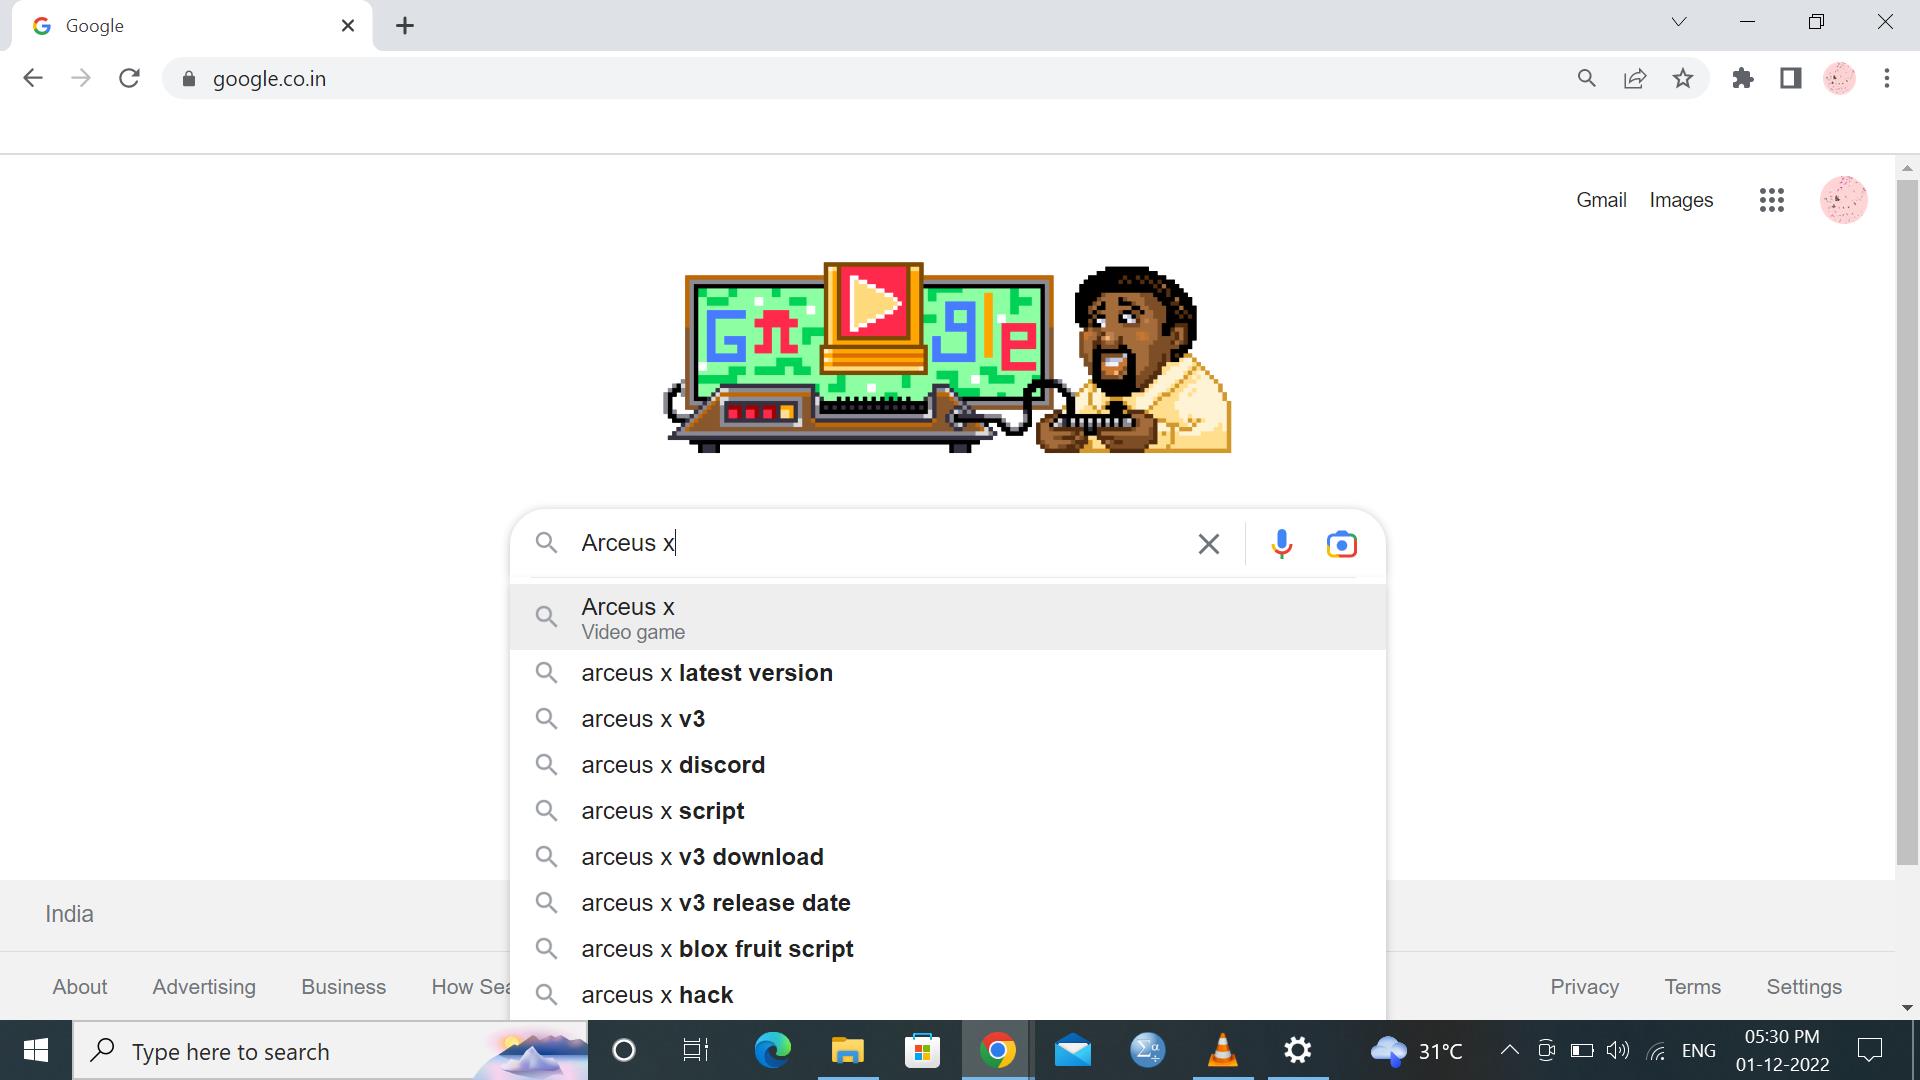Pick suggestion arceus x v3
Viewport: 1920px width, 1080px height.
[948, 719]
